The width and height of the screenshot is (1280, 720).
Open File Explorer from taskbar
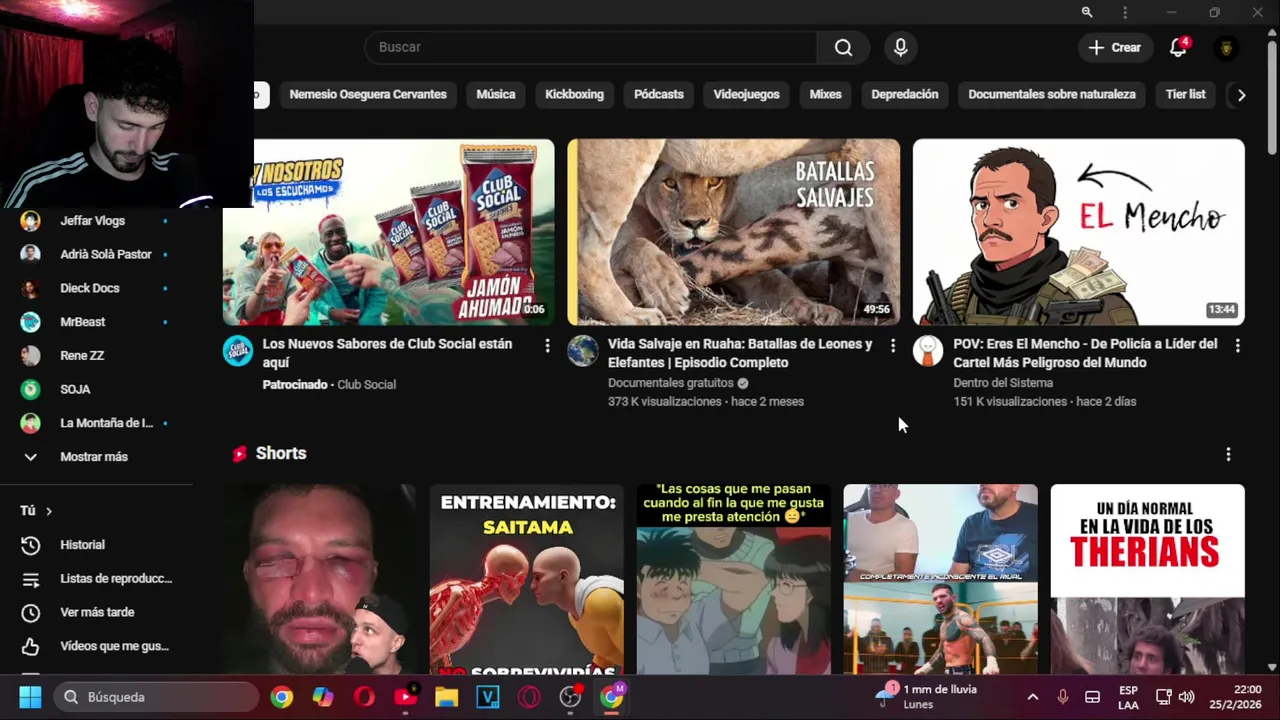tap(446, 697)
